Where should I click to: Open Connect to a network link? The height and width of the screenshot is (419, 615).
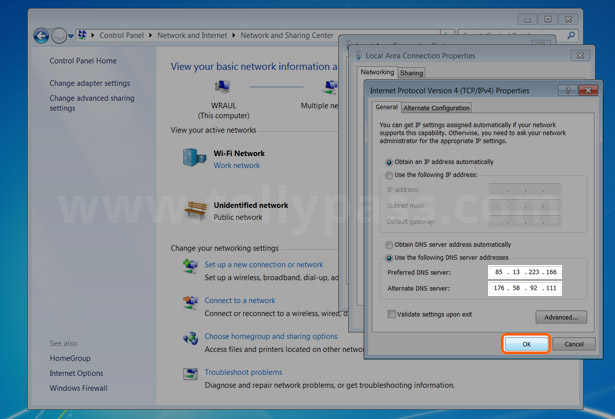240,301
